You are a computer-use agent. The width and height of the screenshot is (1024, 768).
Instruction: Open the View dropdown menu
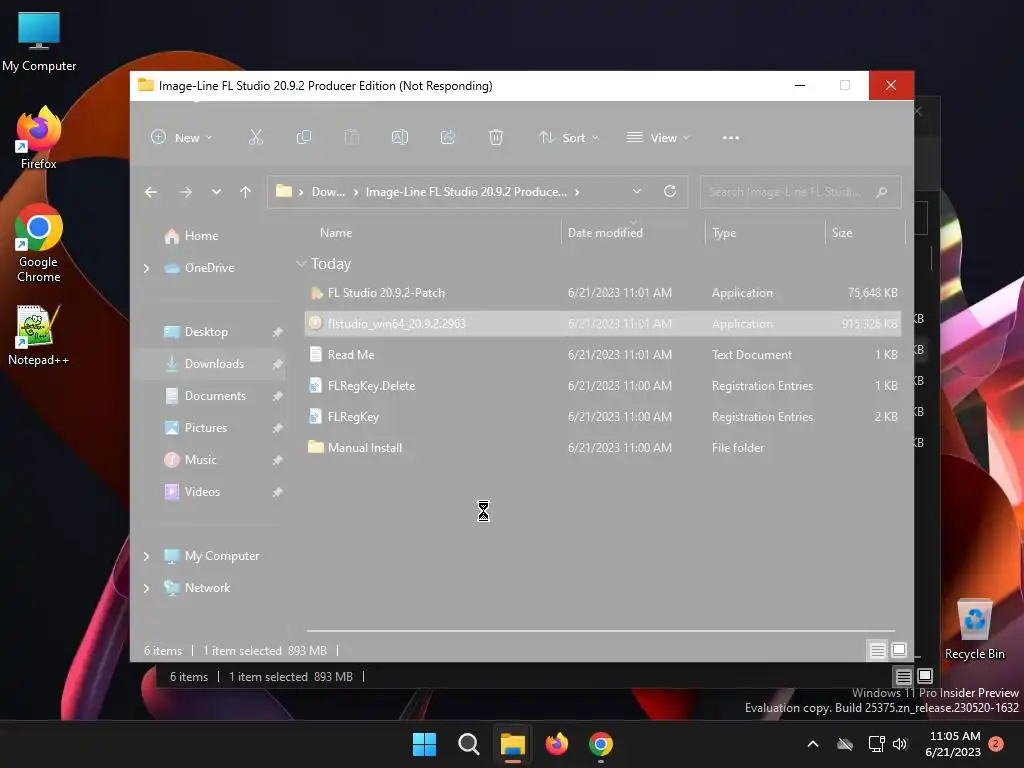pyautogui.click(x=658, y=138)
